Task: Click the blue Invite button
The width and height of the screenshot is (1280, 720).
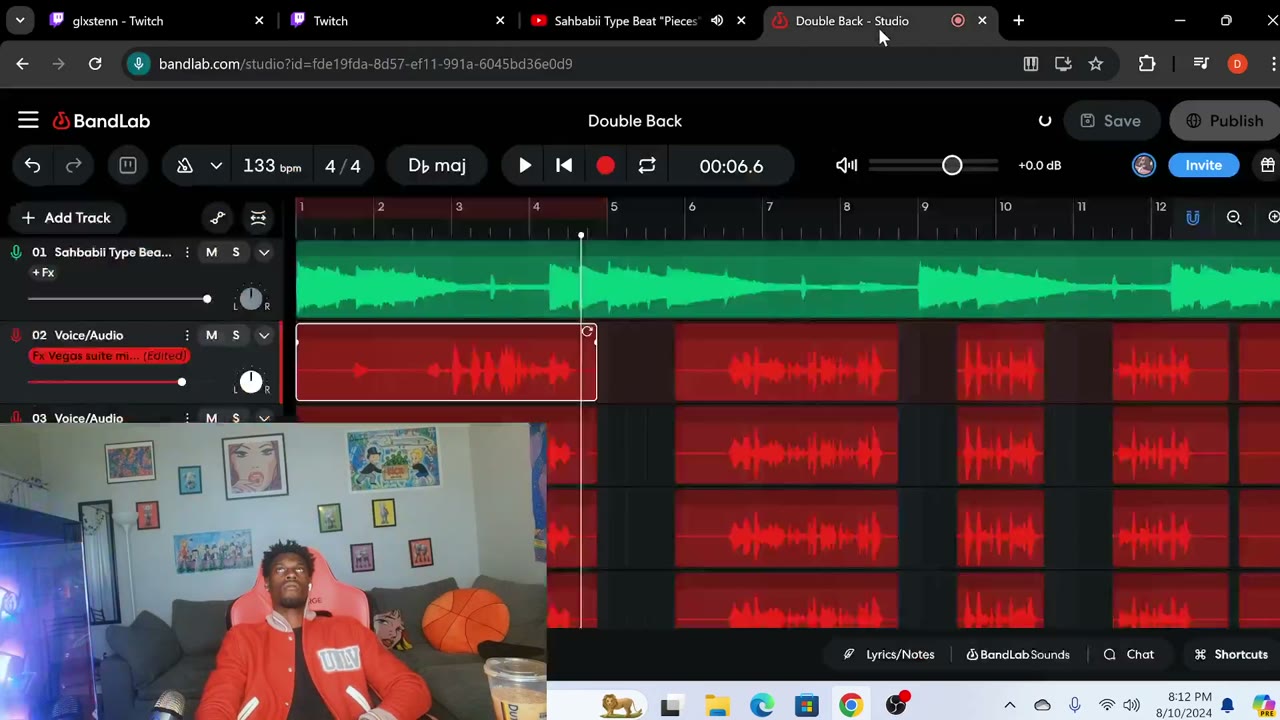Action: coord(1203,166)
